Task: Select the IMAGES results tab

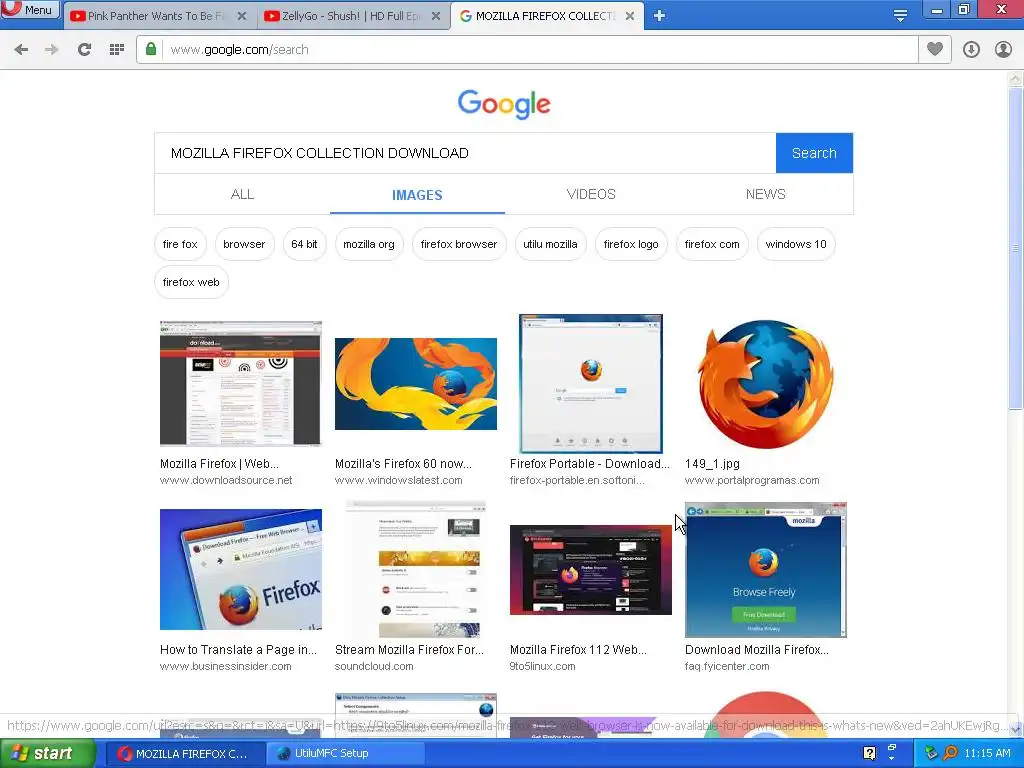Action: point(417,195)
